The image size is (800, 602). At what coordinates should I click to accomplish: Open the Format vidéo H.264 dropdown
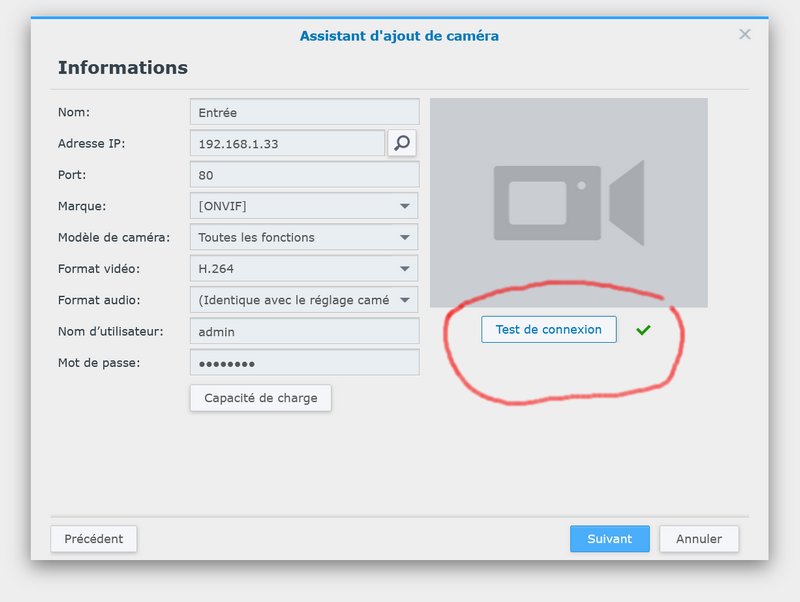304,268
